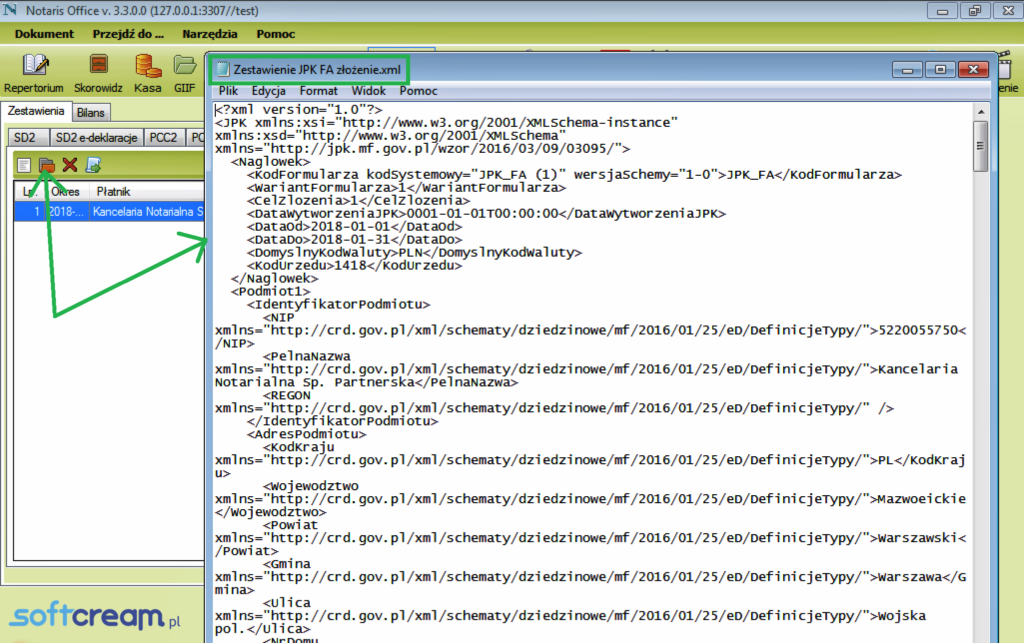Switch to the Zestawienia tab
Screen dimensions: 1024x643
(x=36, y=111)
